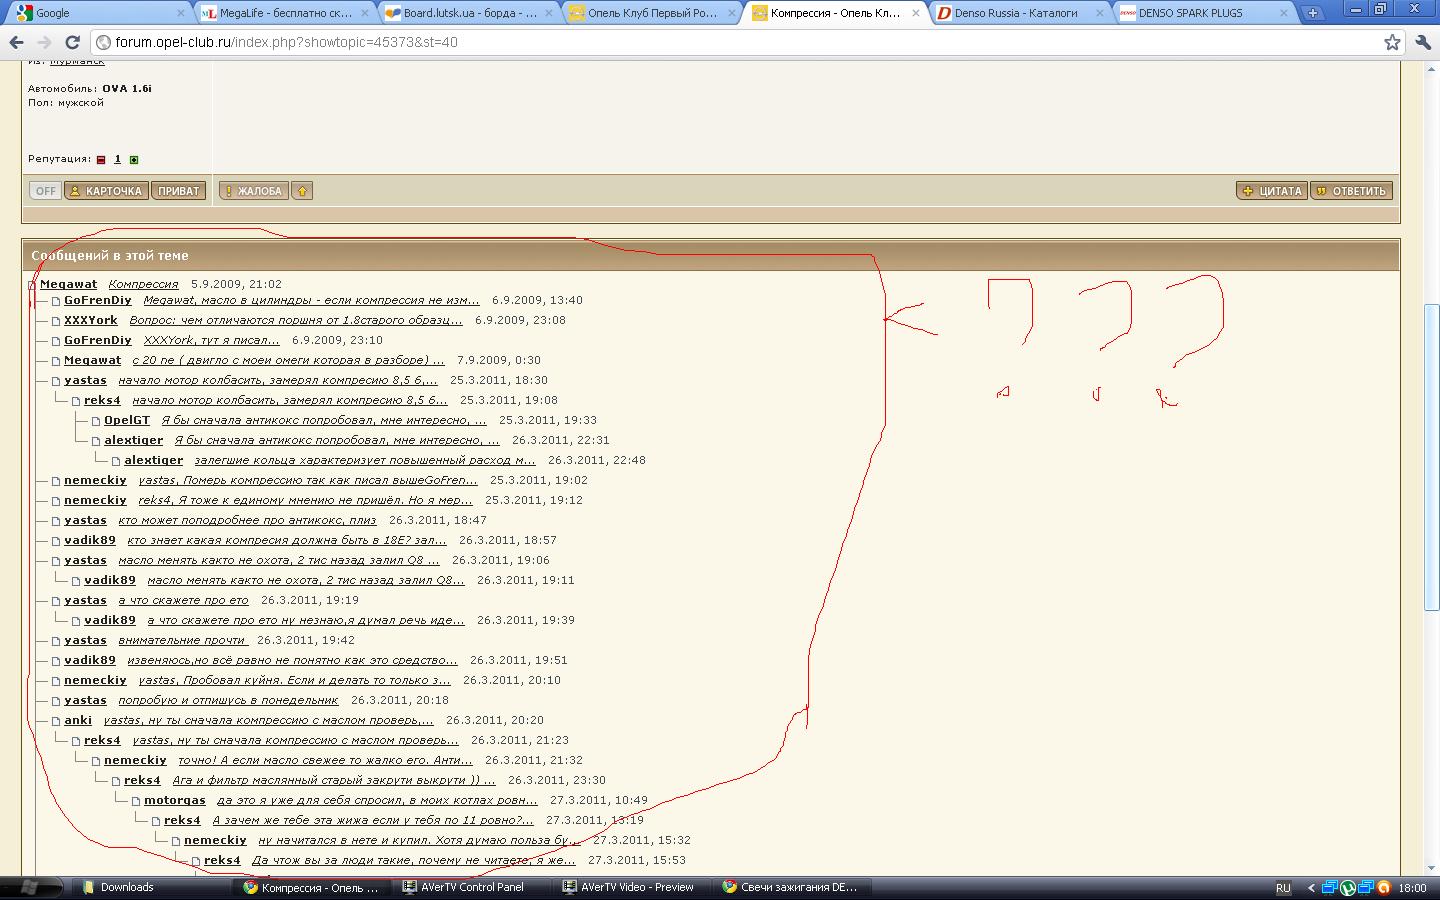Open post 'кто может поподробнее про антикокс'
Image resolution: width=1440 pixels, height=900 pixels.
pos(247,520)
